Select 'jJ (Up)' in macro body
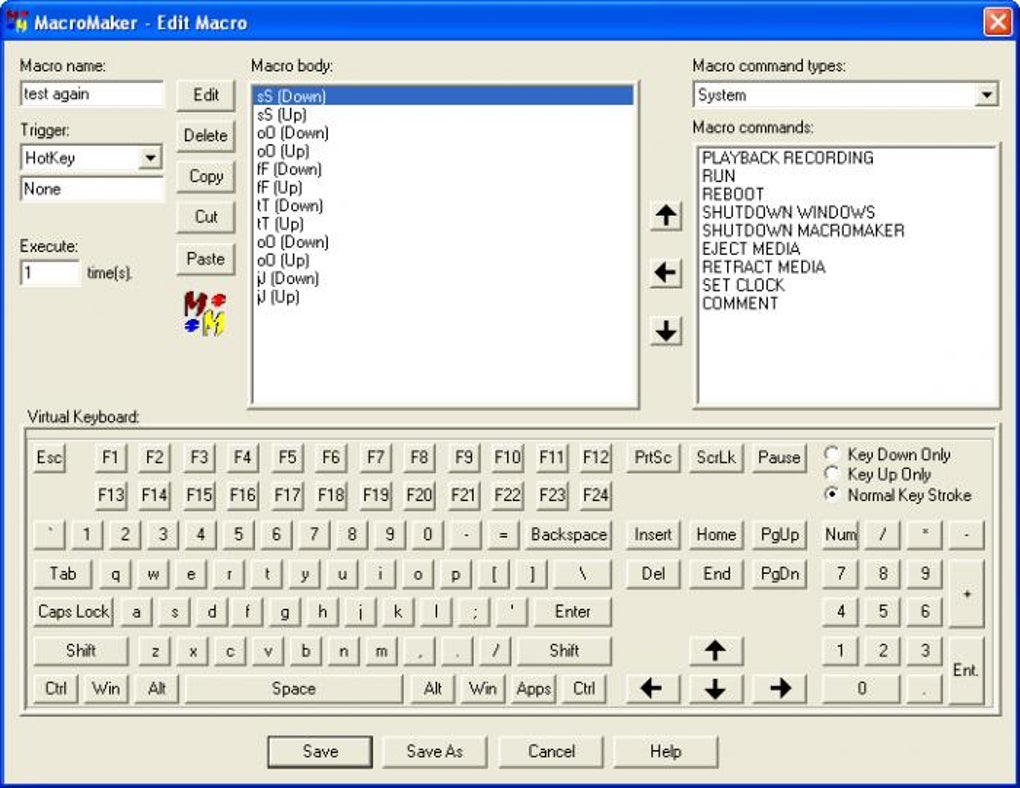 click(x=442, y=297)
